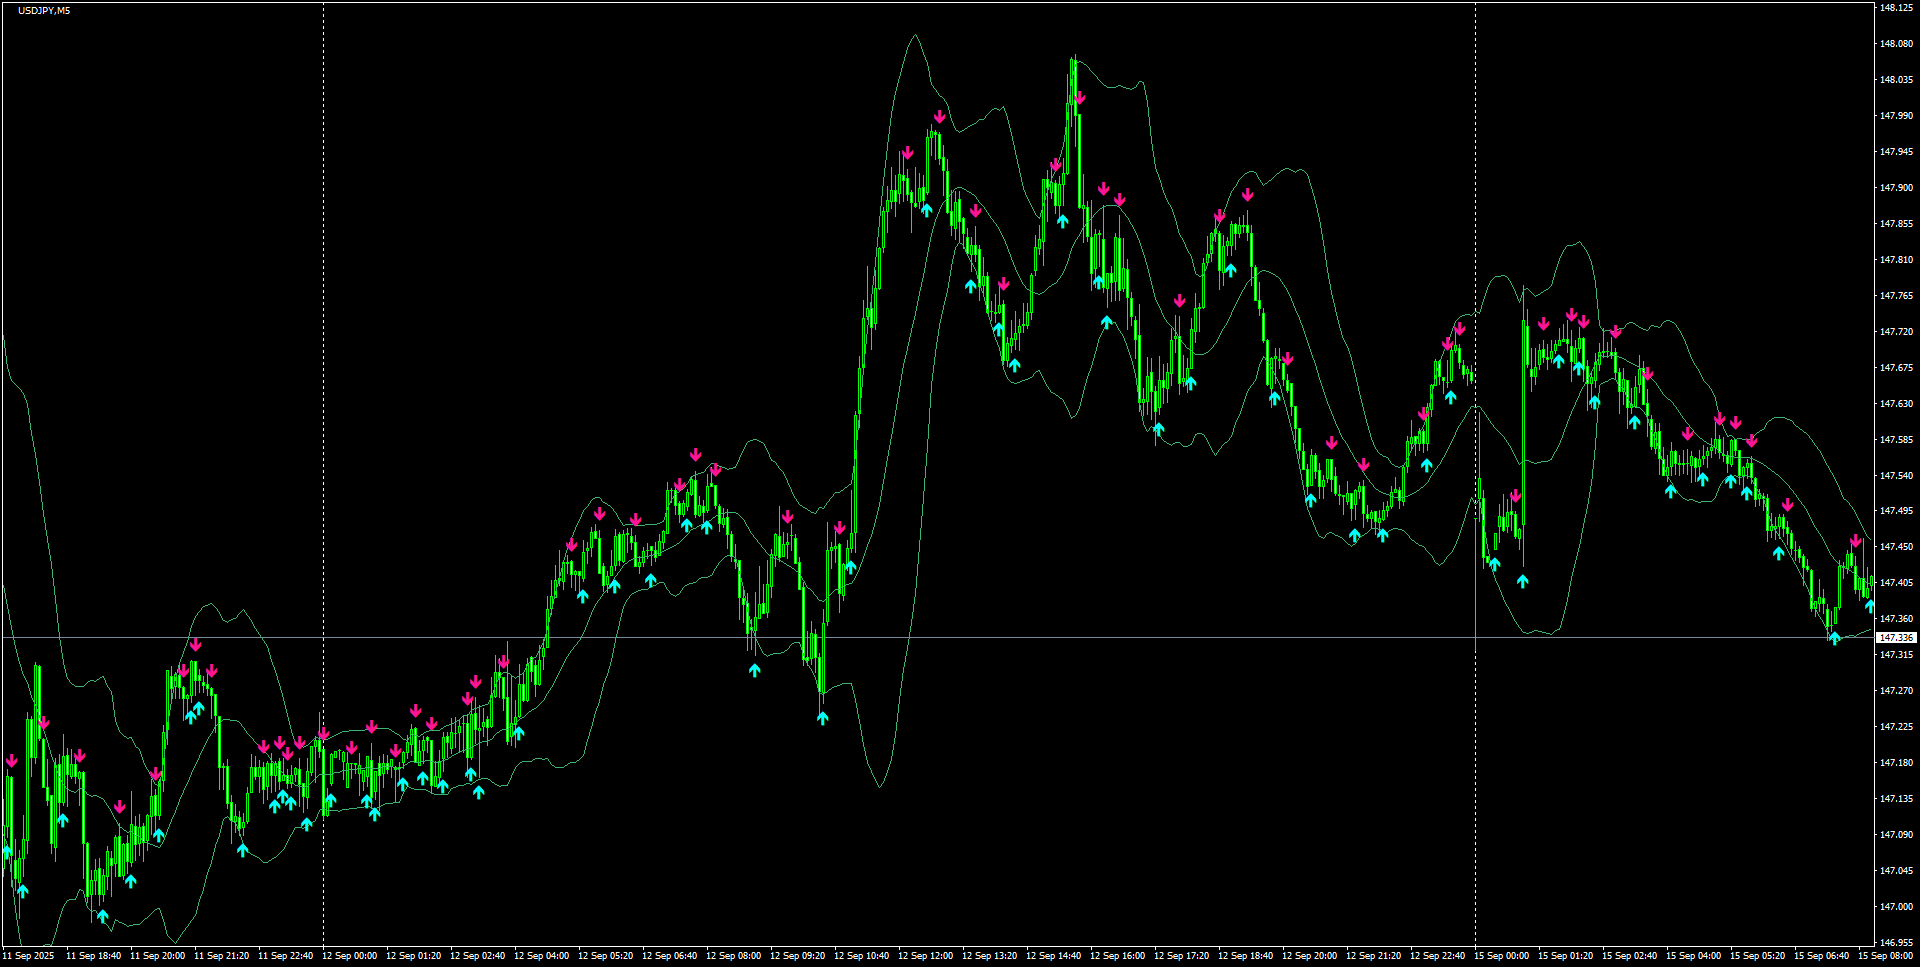The width and height of the screenshot is (1920, 967).
Task: Click the 11 Sep 20:00 time label
Action: point(157,956)
